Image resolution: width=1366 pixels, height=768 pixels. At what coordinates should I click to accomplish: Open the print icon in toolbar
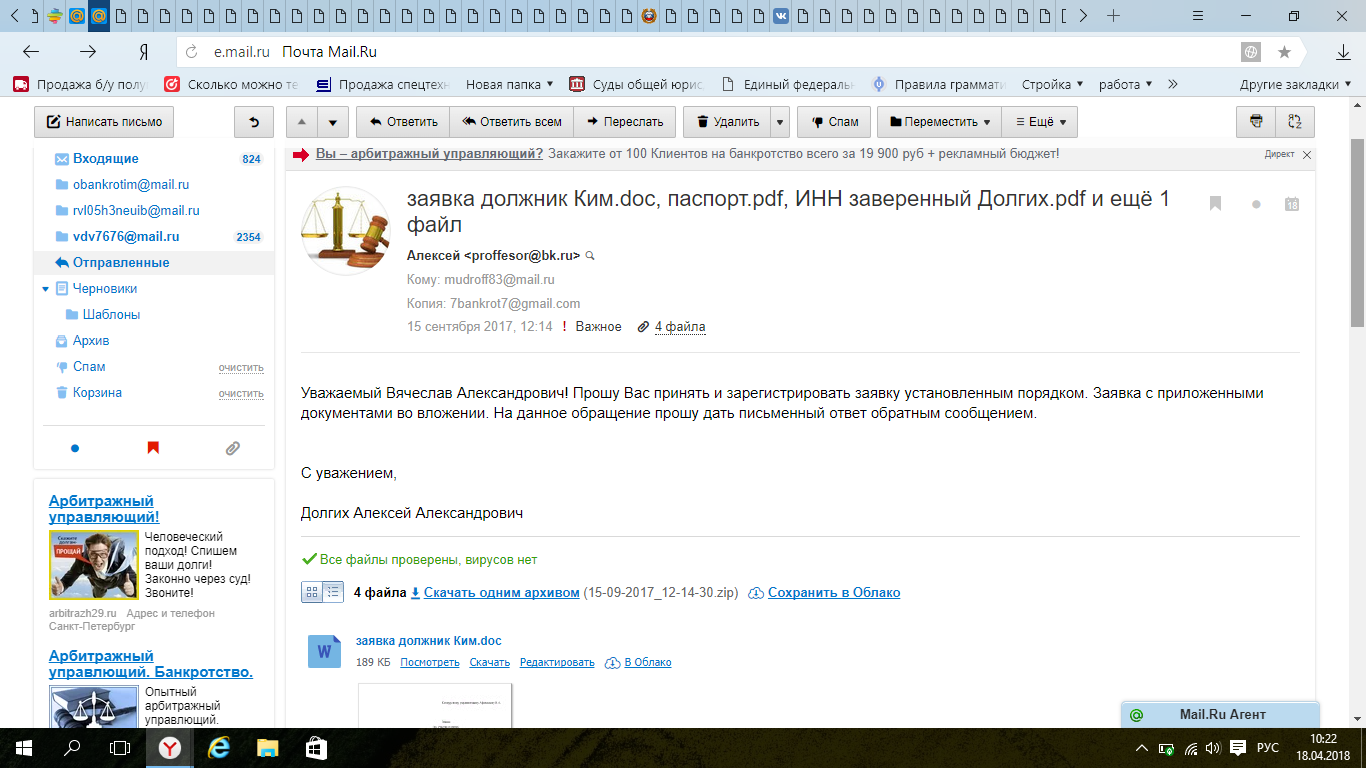tap(1256, 122)
